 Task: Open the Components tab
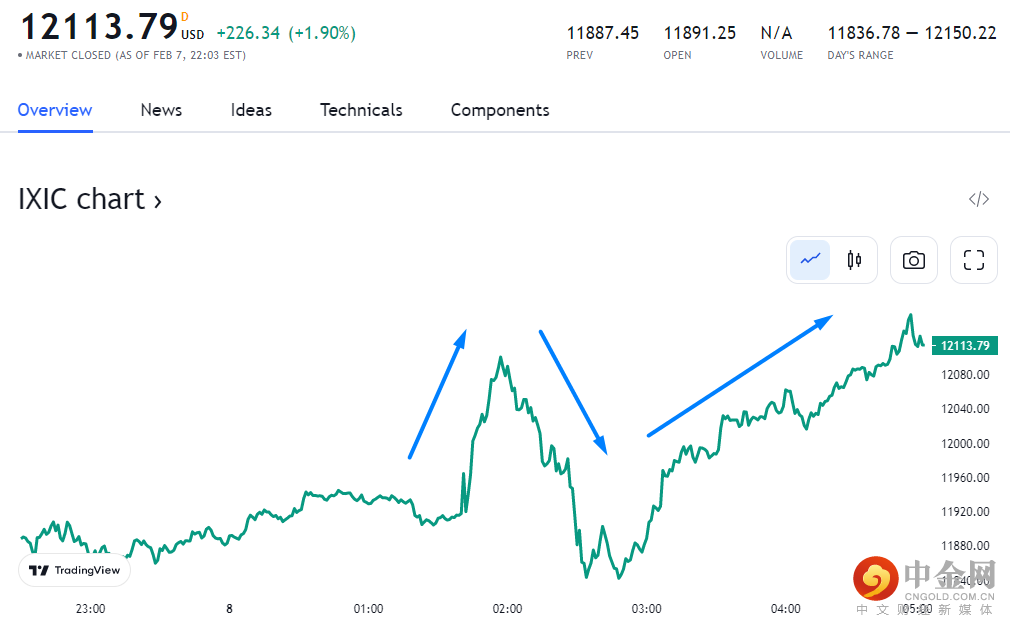[500, 110]
